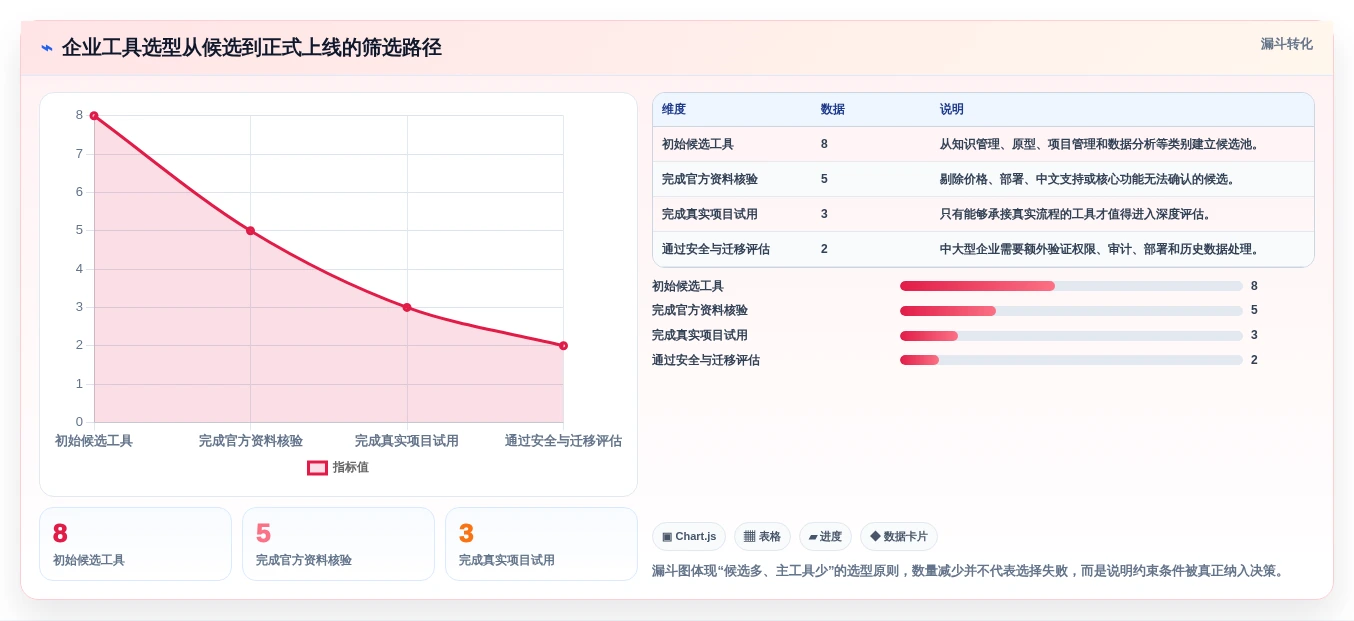
Task: Click the 维度 column header
Action: [x=674, y=110]
